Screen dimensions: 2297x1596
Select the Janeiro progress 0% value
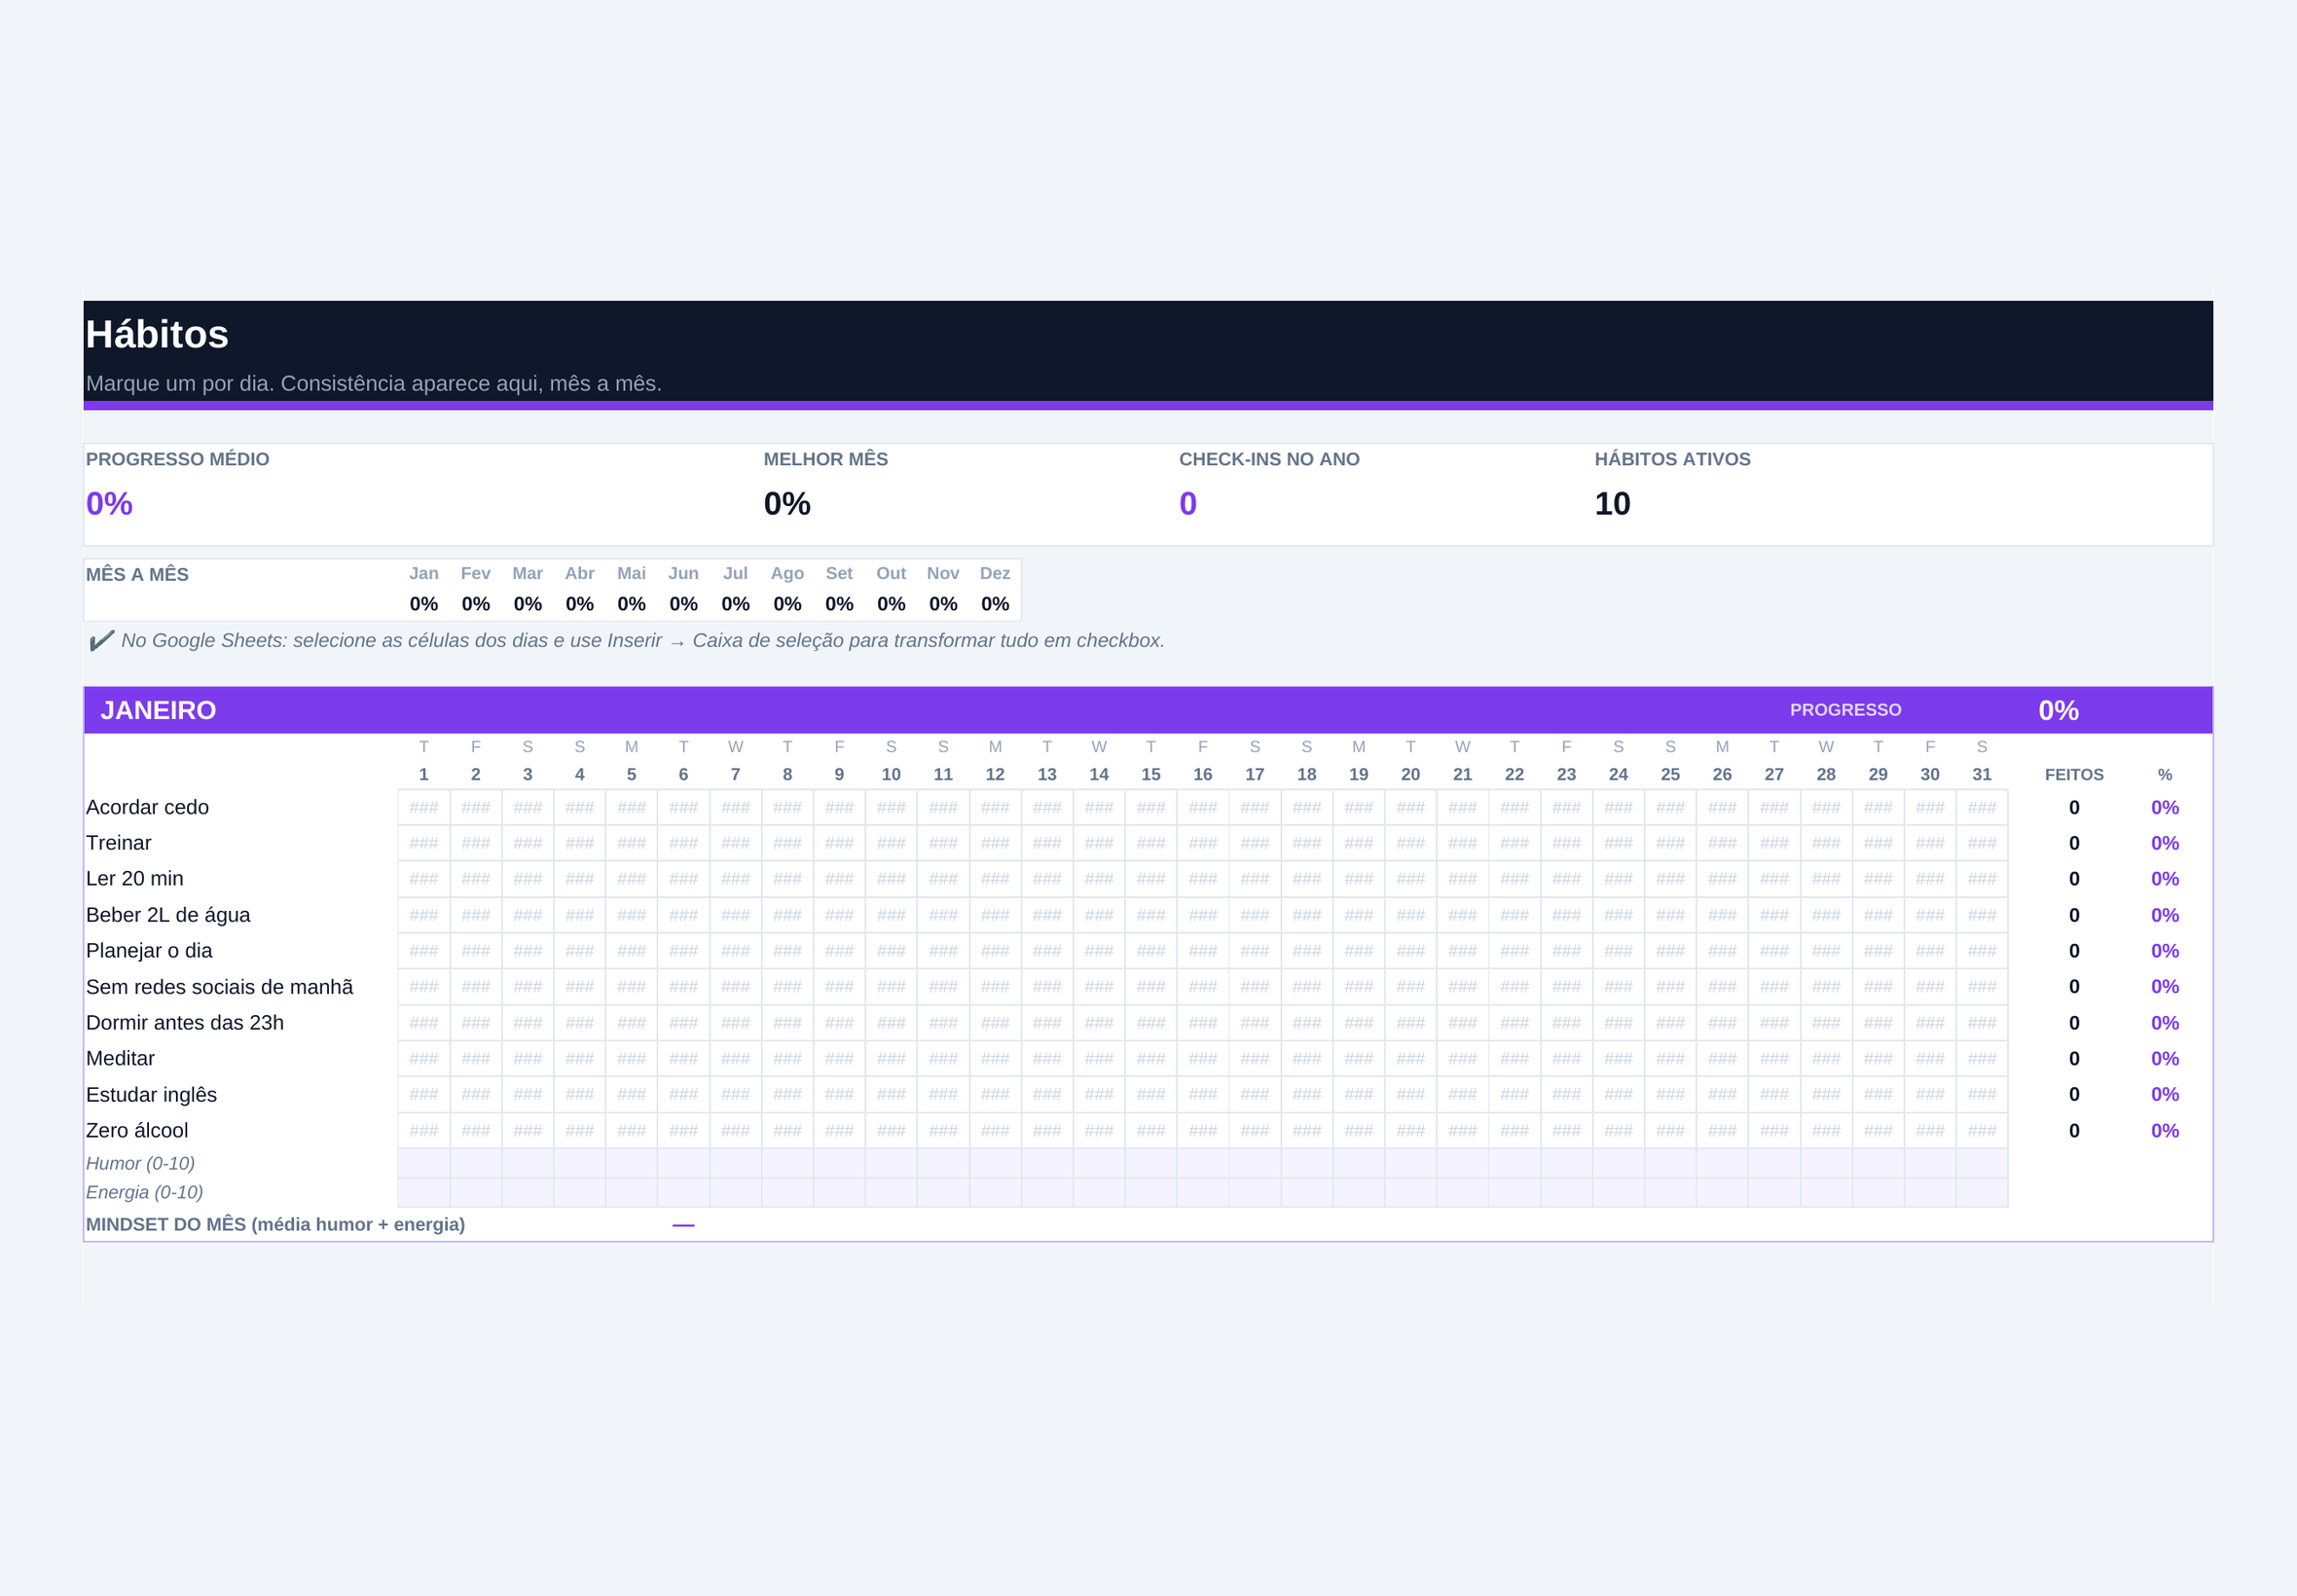point(2059,710)
